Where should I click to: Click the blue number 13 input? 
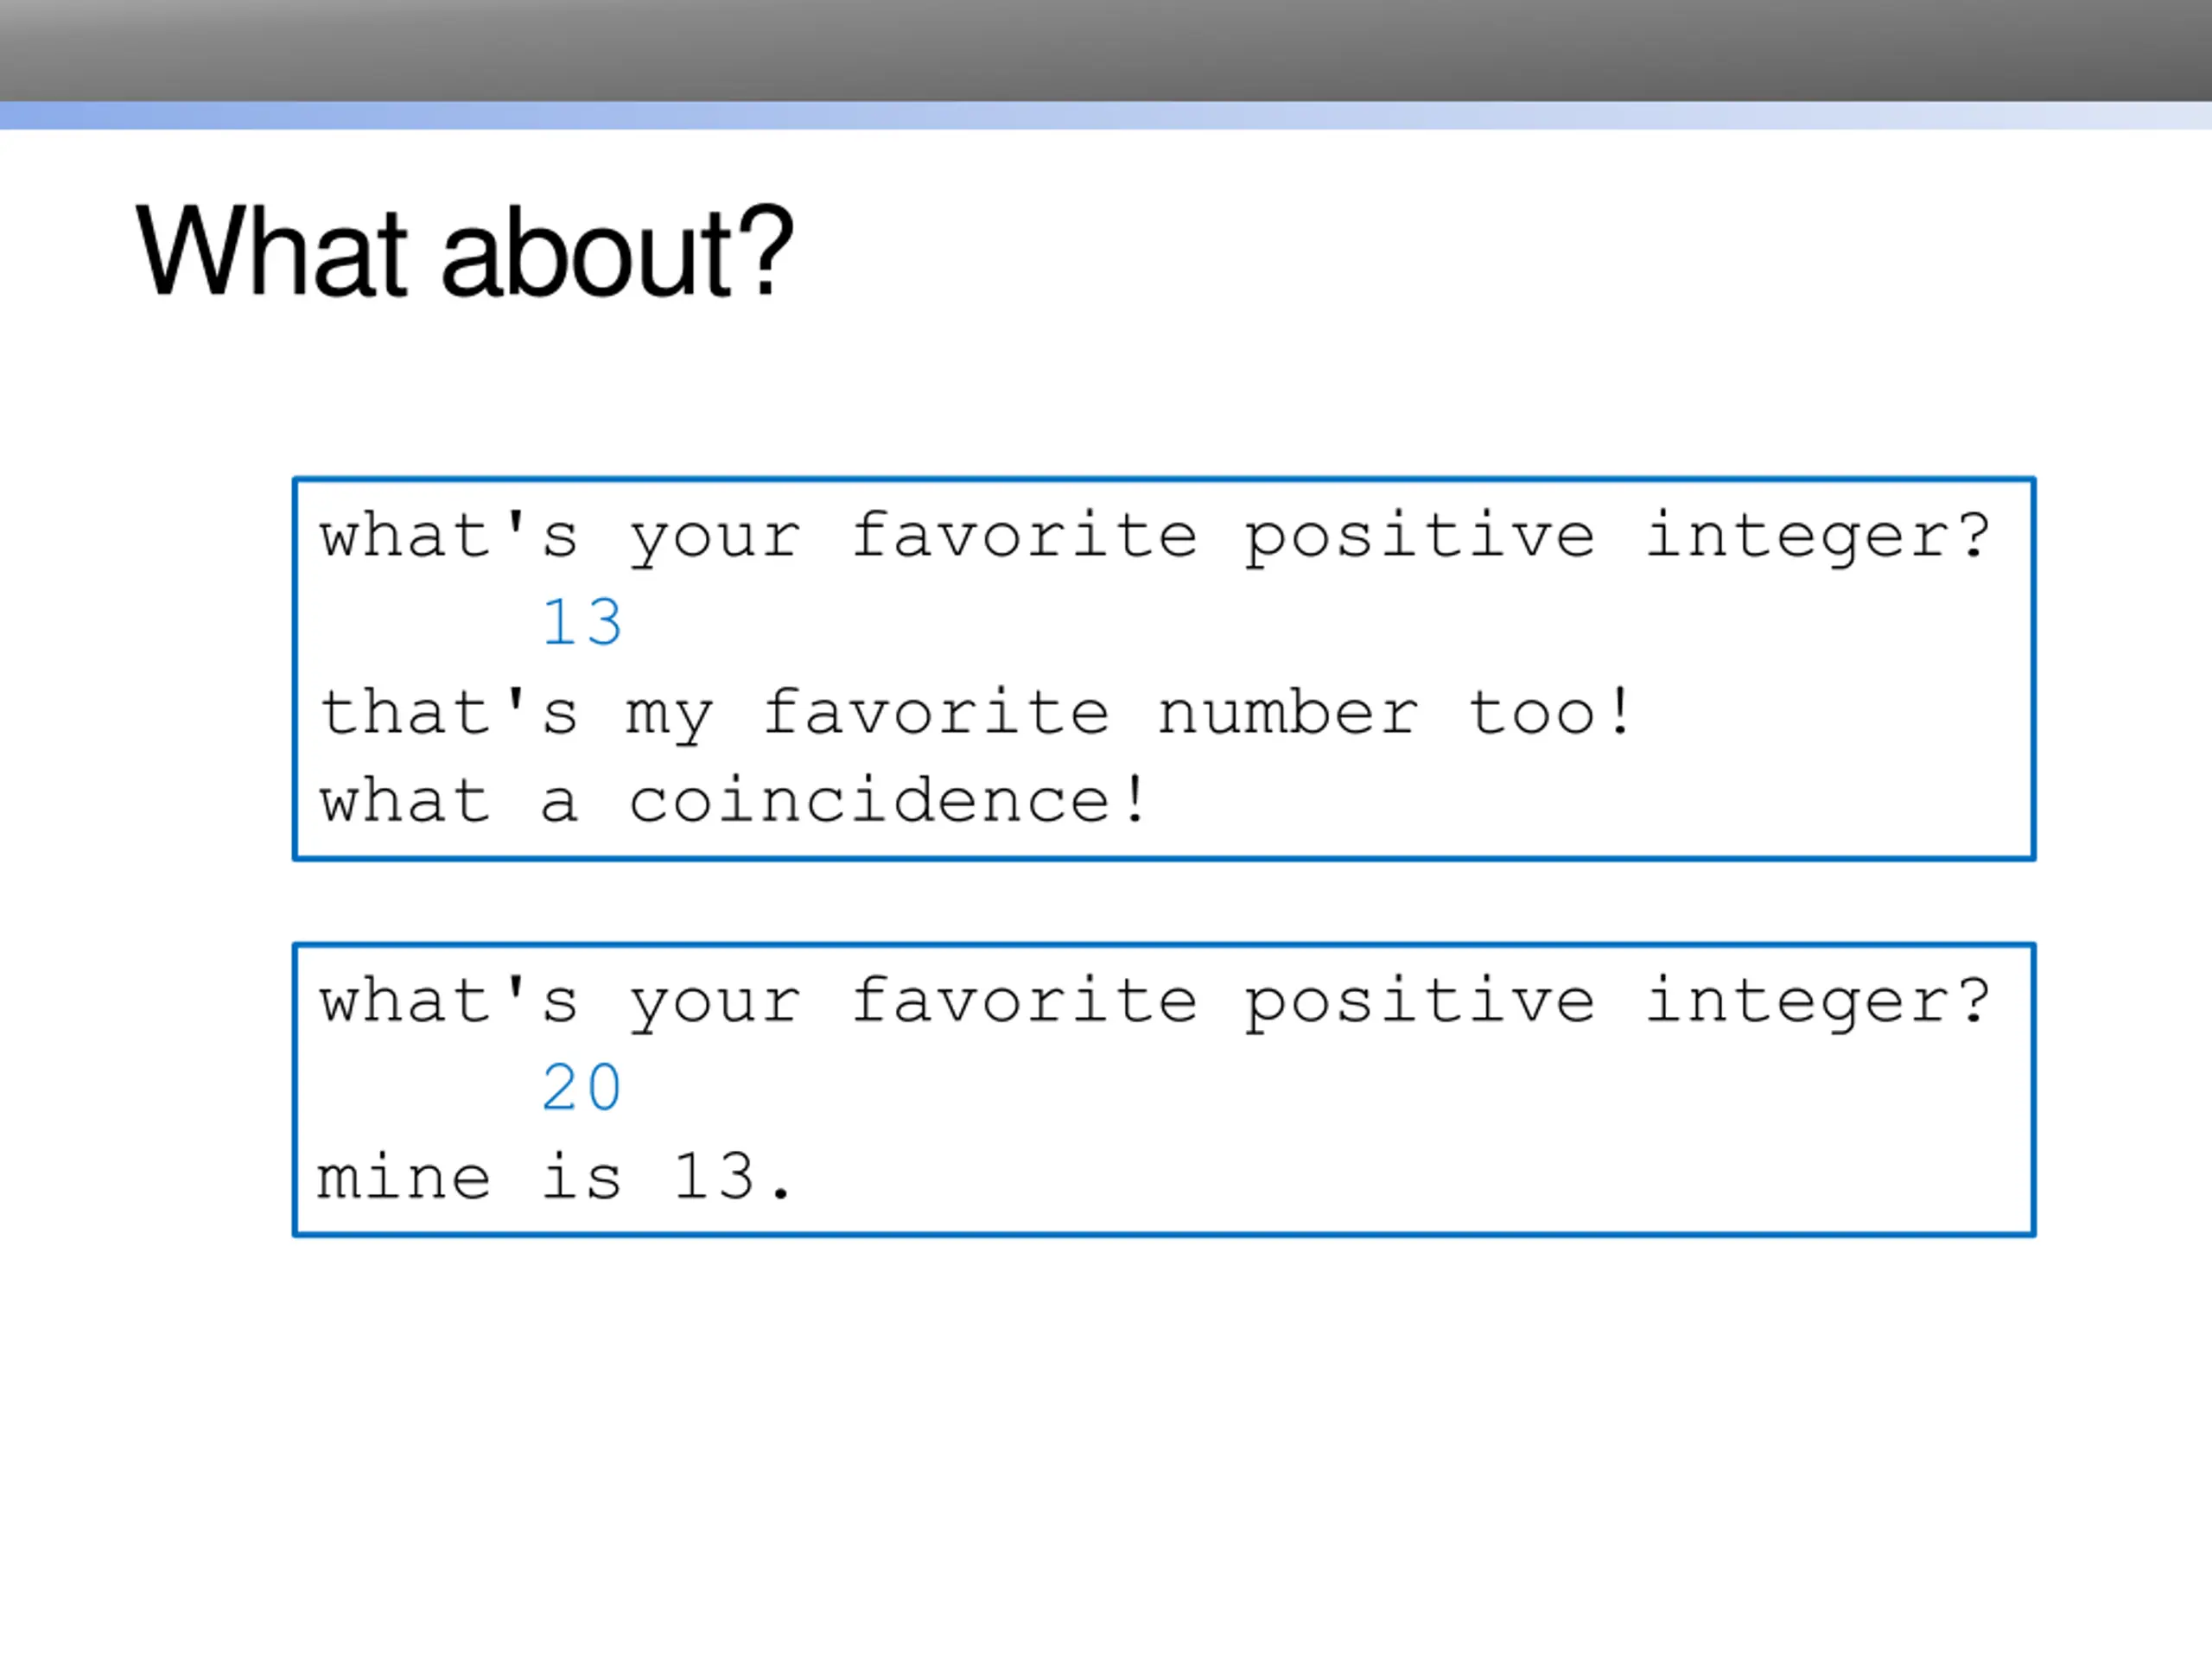coord(582,623)
